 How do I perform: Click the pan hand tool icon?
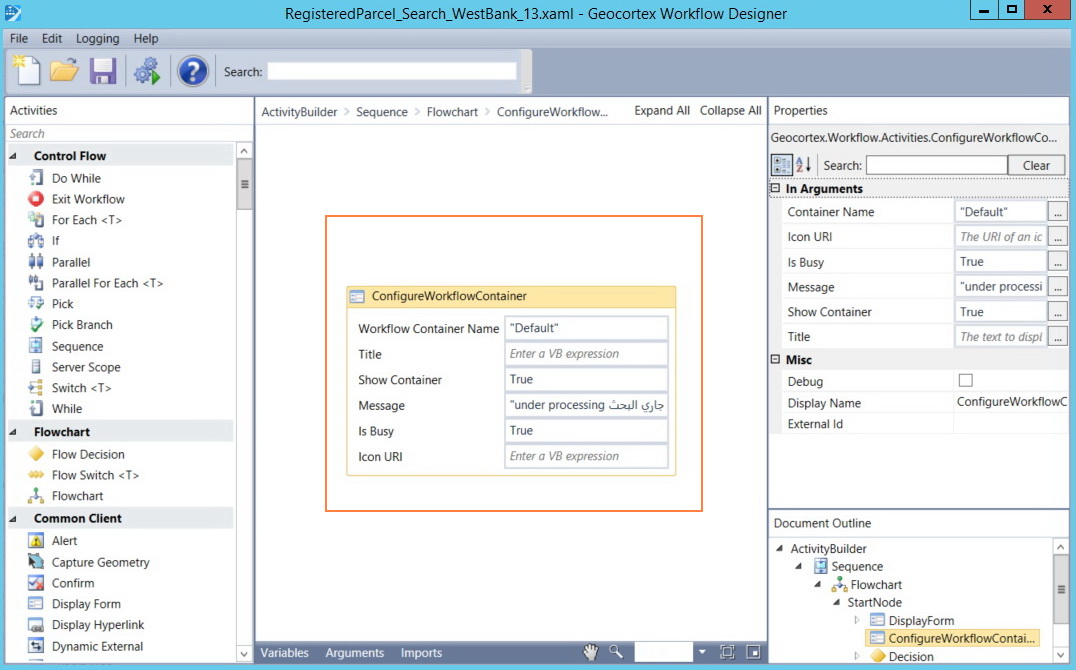click(x=591, y=652)
